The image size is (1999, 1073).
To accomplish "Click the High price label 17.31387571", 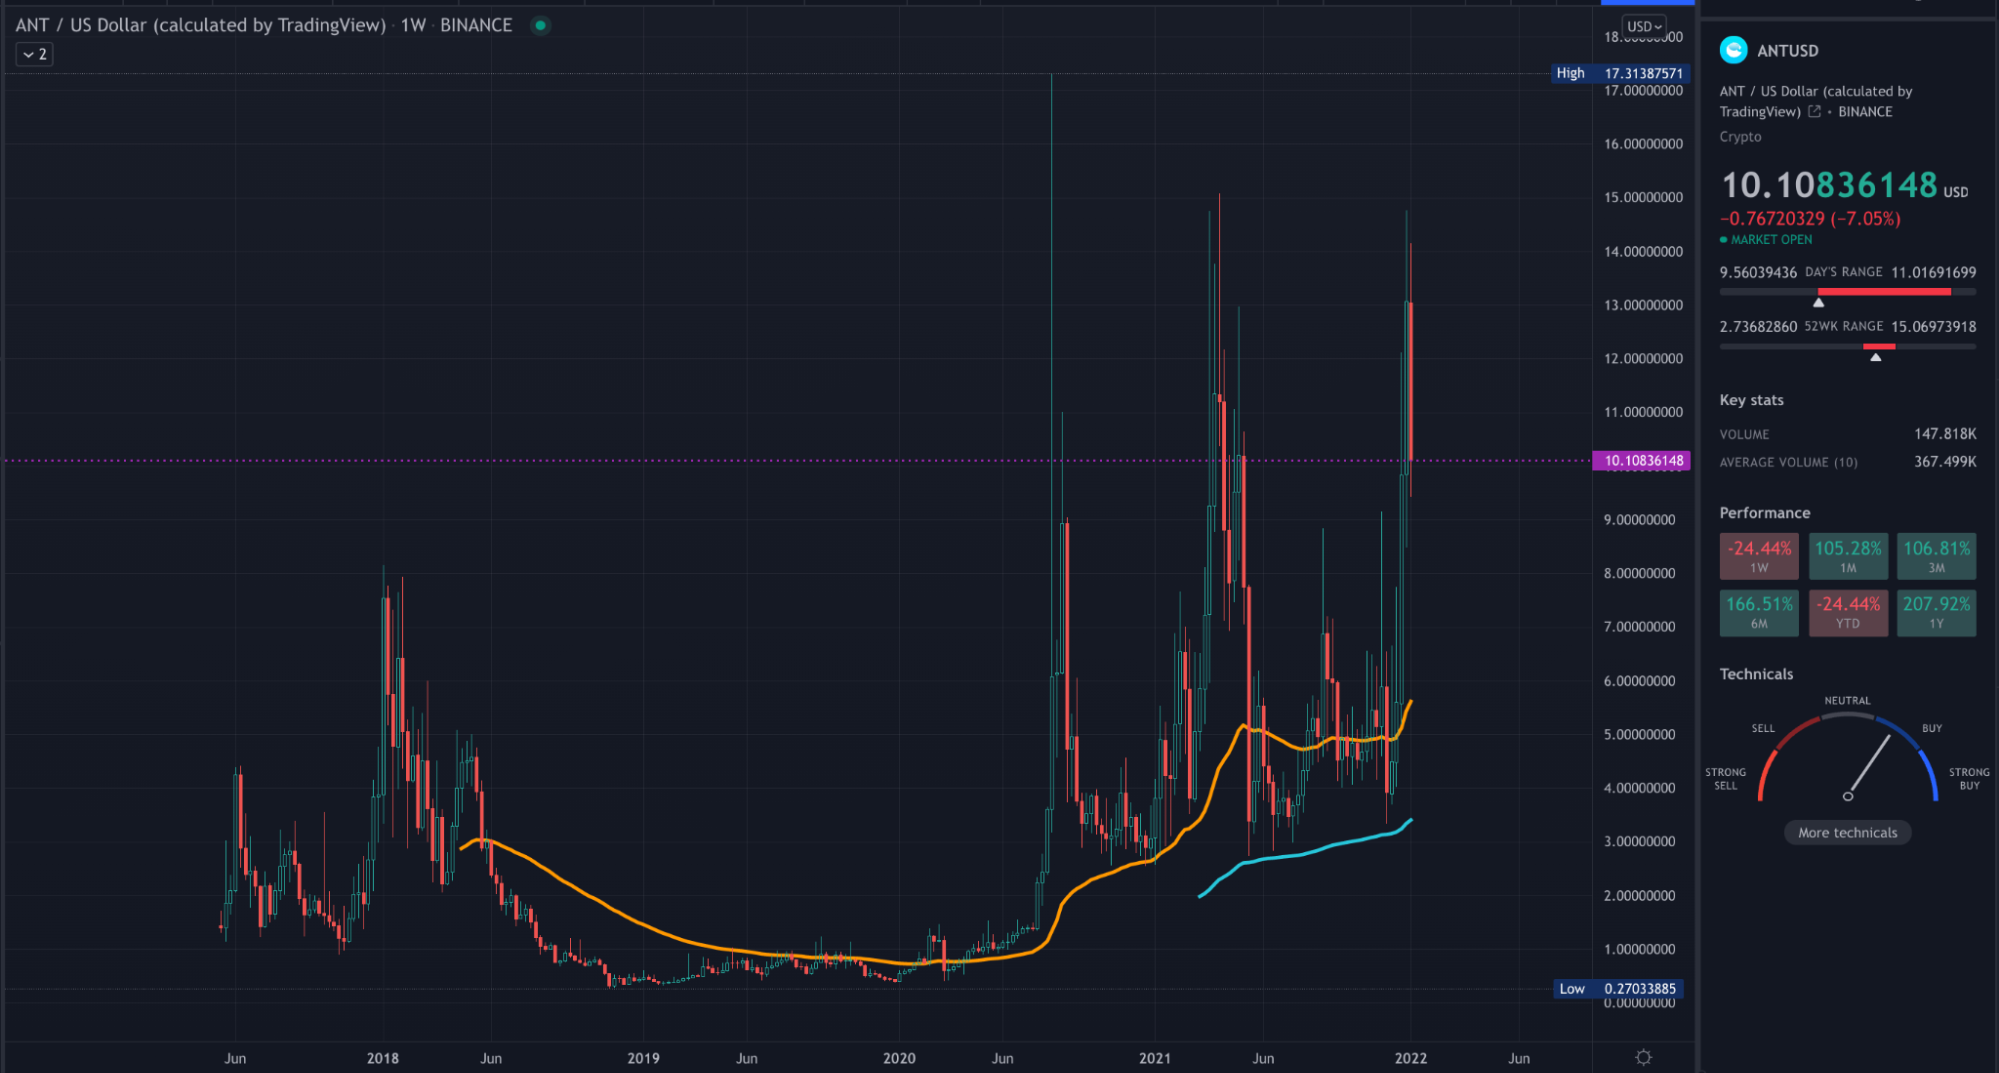I will point(1621,73).
